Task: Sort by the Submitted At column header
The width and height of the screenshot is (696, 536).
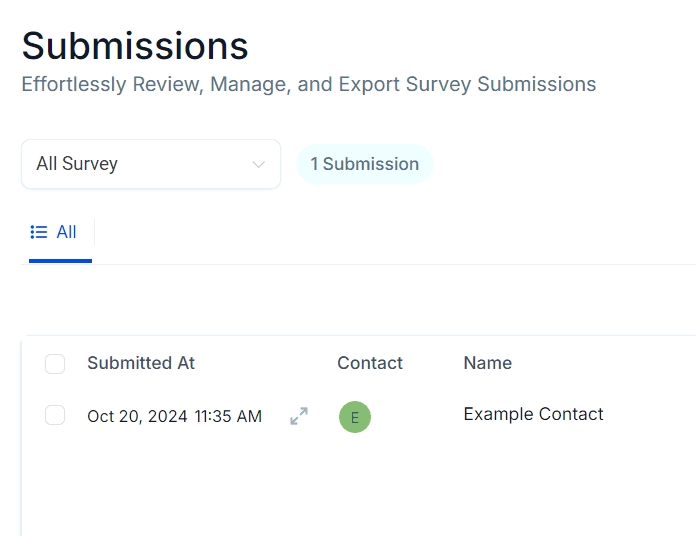Action: [x=141, y=363]
